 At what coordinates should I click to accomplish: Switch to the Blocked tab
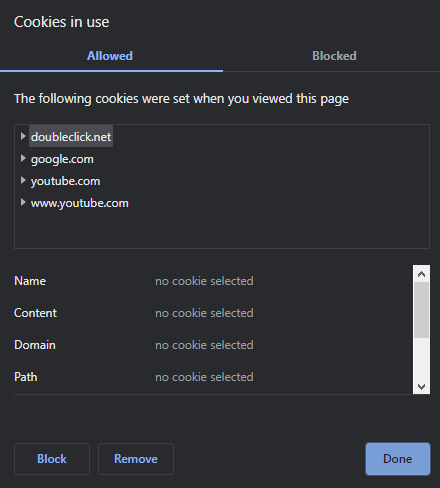tap(334, 56)
